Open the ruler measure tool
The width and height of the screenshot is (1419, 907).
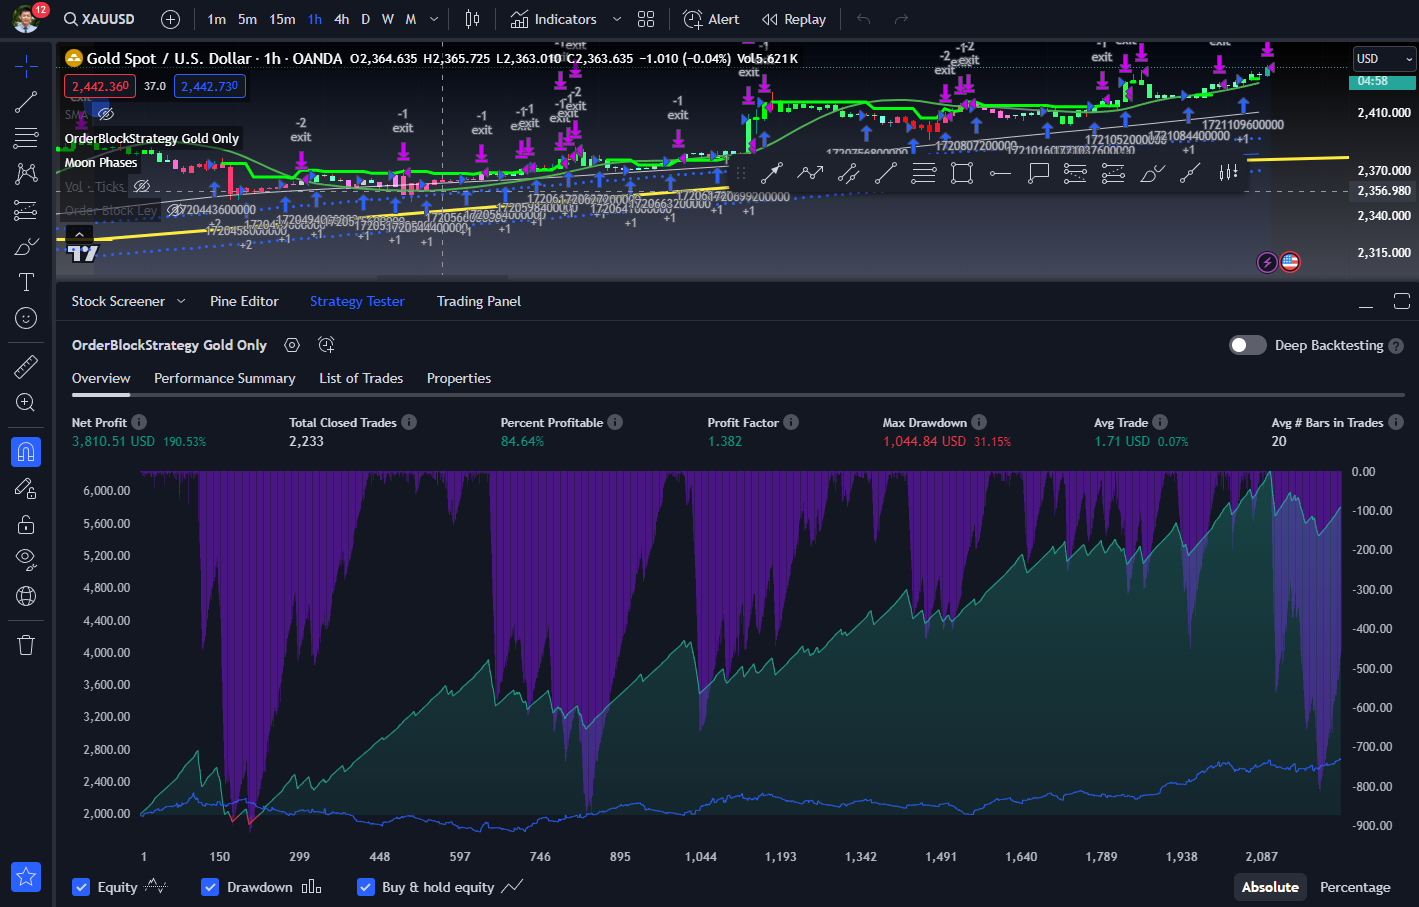pos(26,366)
